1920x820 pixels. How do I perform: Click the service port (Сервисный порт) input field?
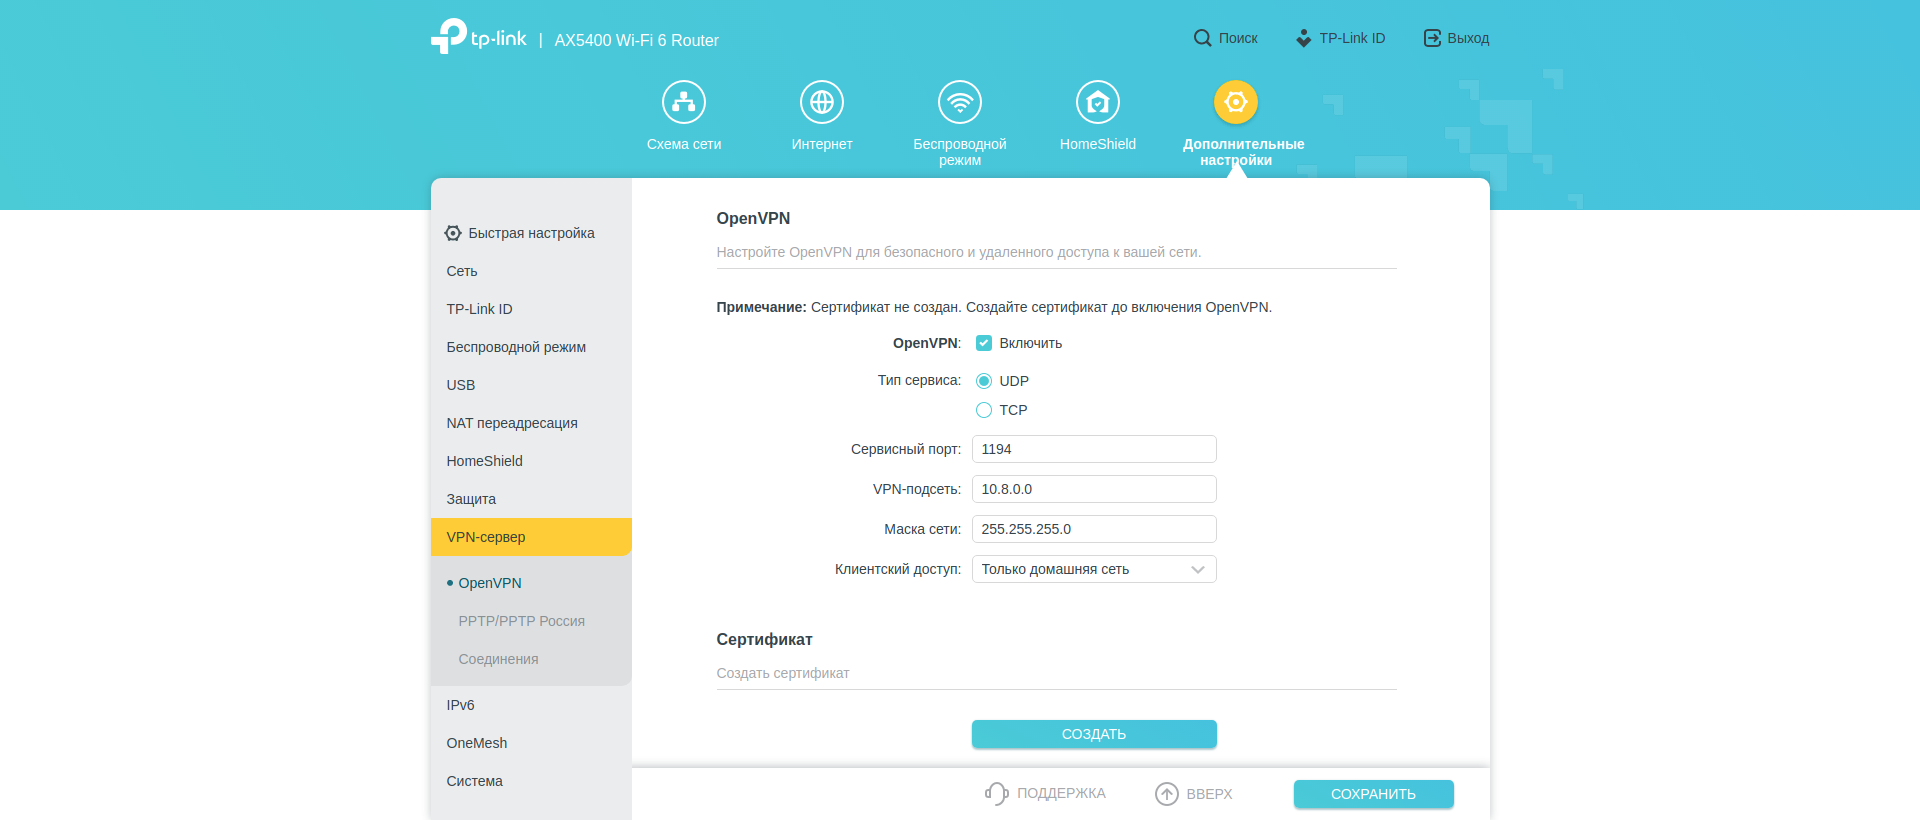(1094, 449)
